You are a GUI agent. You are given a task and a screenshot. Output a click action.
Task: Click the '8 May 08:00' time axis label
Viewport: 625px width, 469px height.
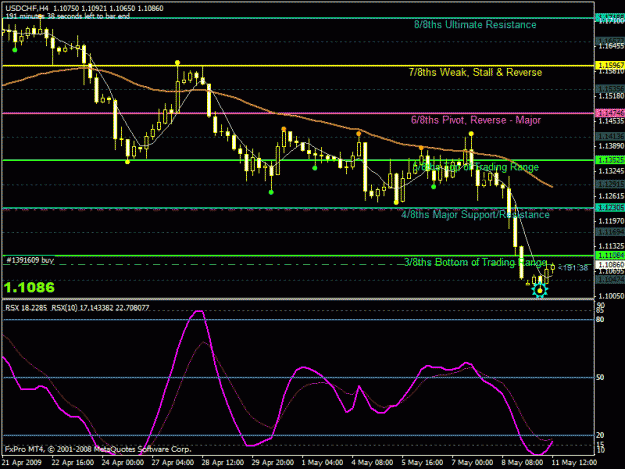(522, 463)
